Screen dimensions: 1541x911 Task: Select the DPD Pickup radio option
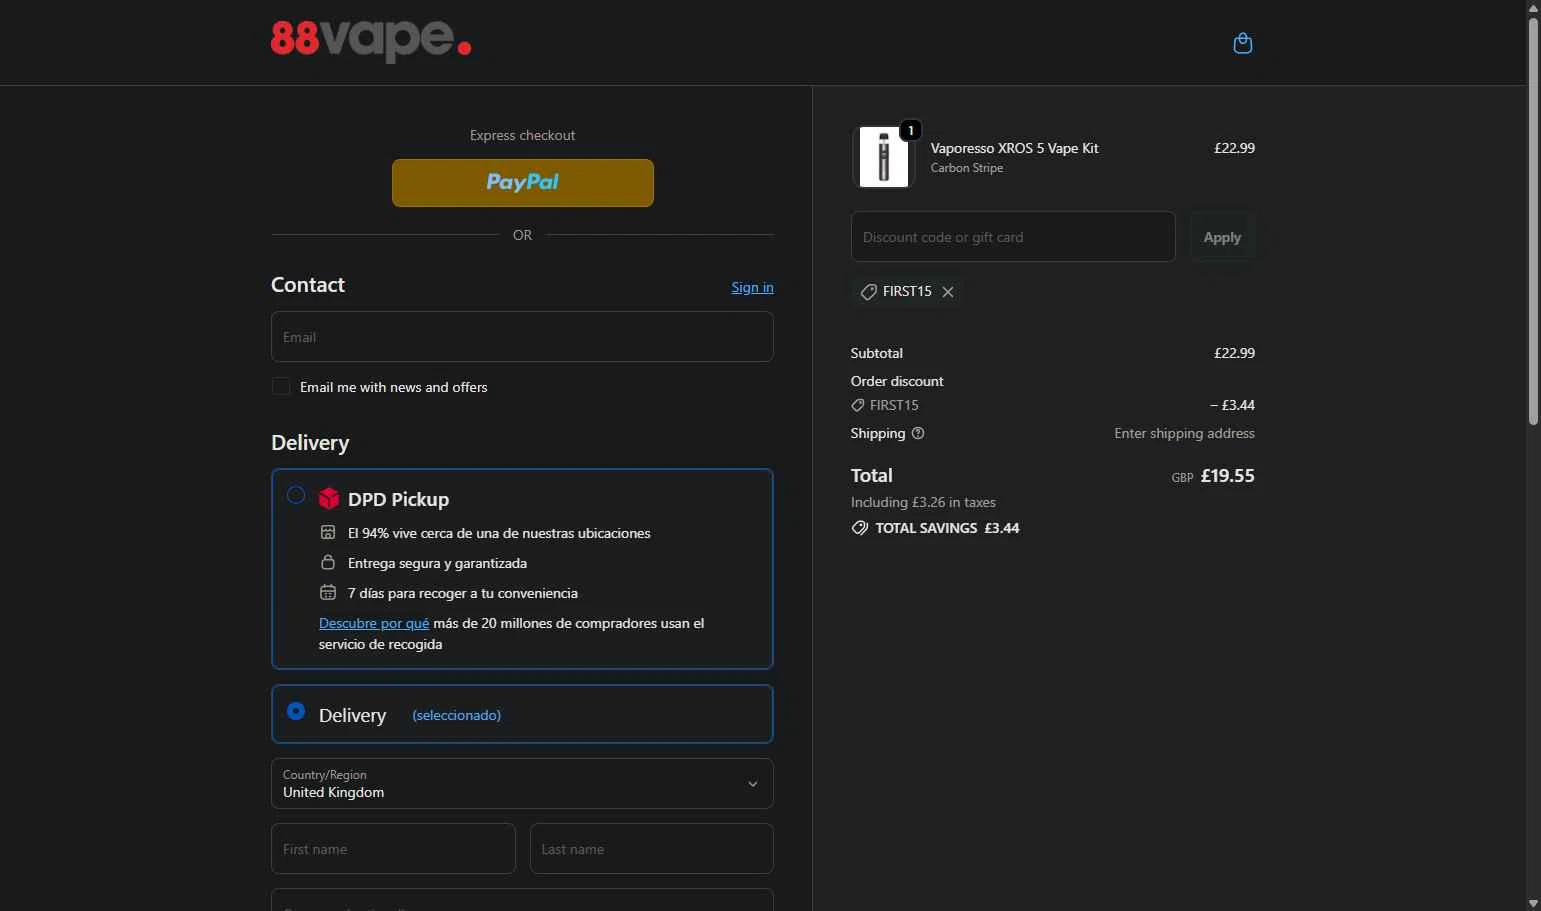point(296,495)
